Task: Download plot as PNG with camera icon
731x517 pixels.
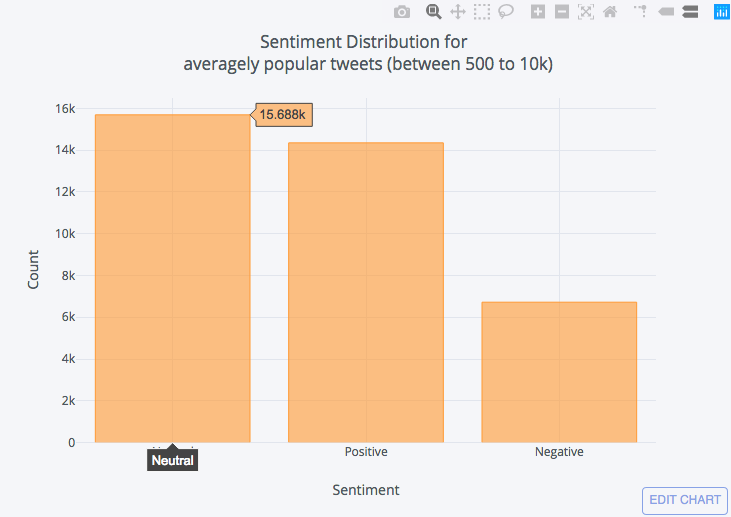Action: (x=401, y=12)
